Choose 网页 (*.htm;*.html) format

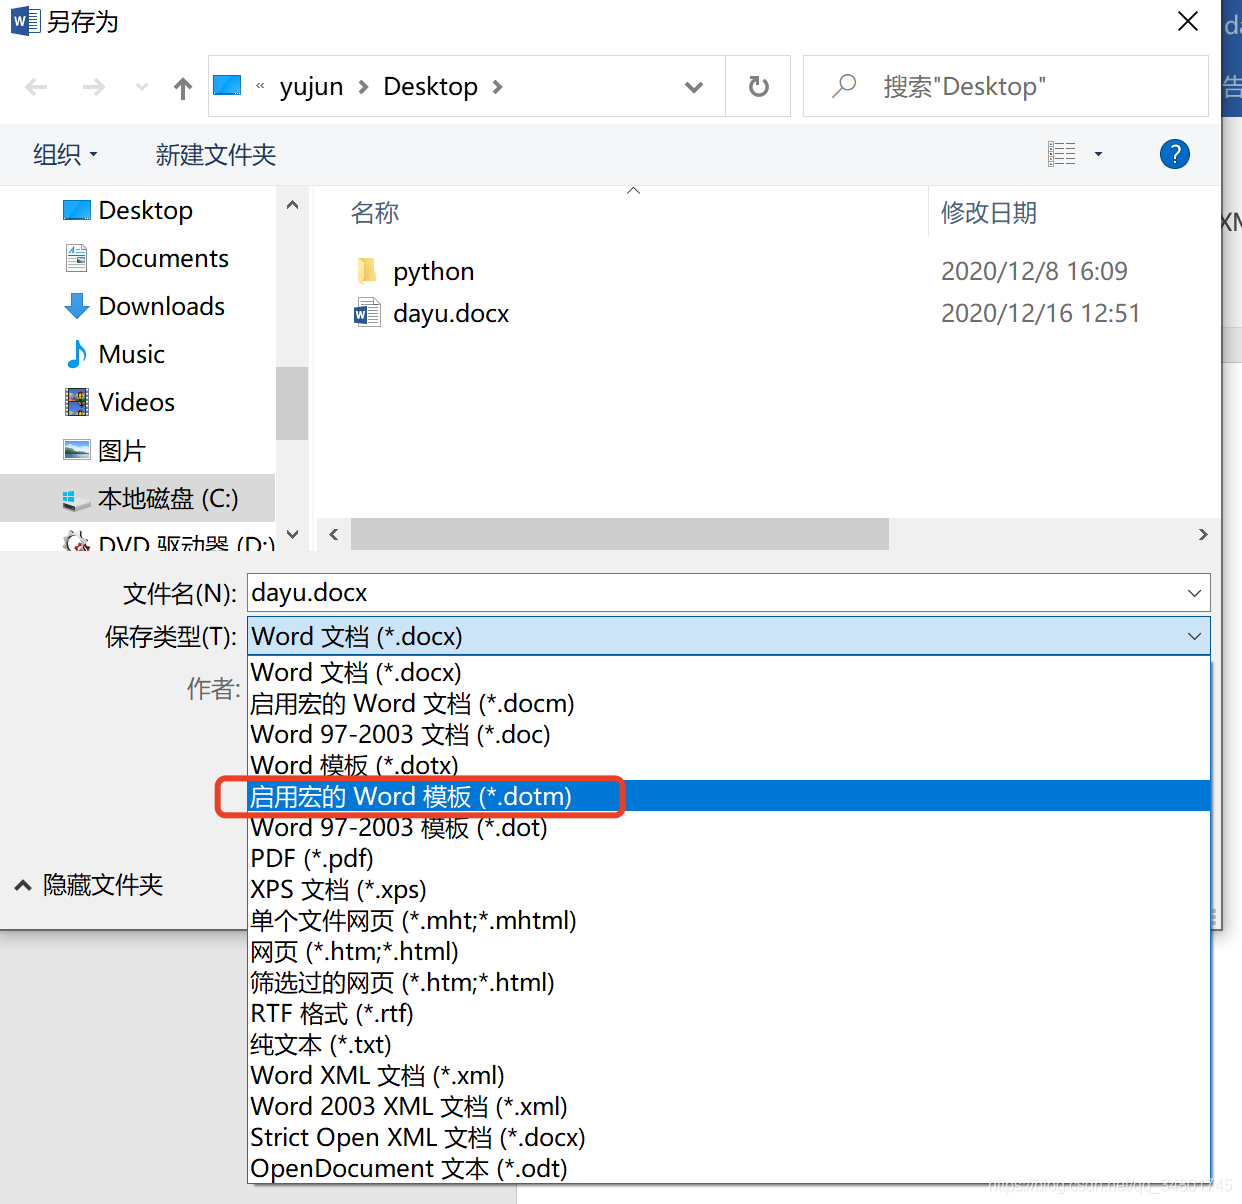[729, 951]
